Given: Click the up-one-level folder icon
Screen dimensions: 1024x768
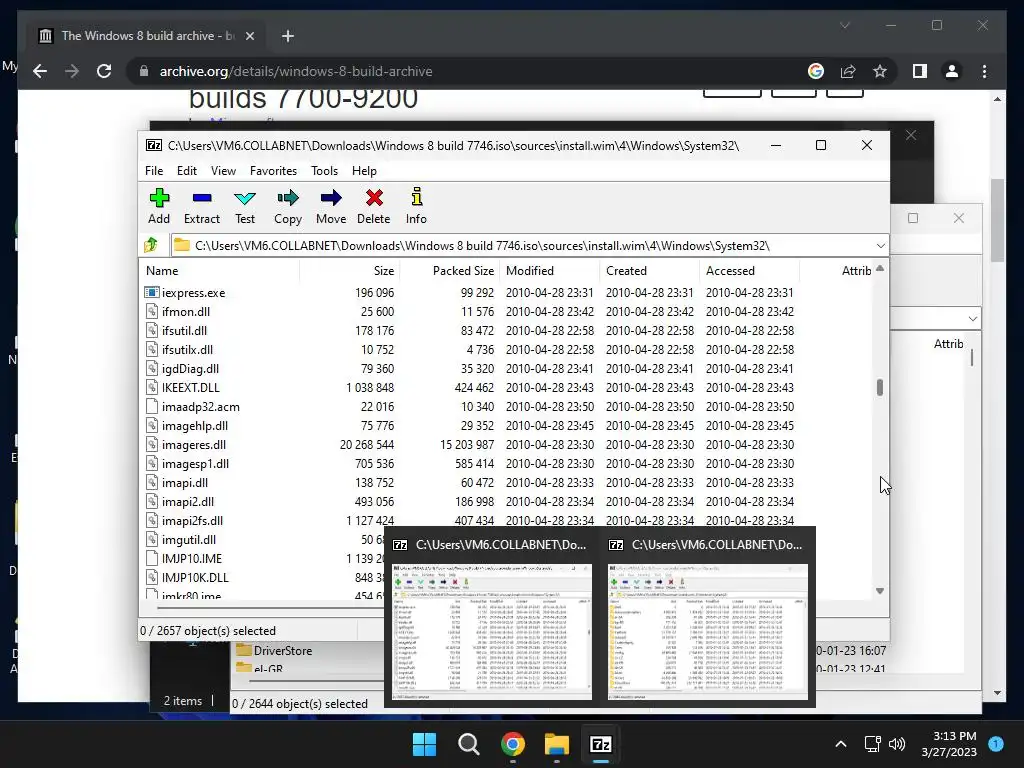Looking at the screenshot, I should point(151,245).
